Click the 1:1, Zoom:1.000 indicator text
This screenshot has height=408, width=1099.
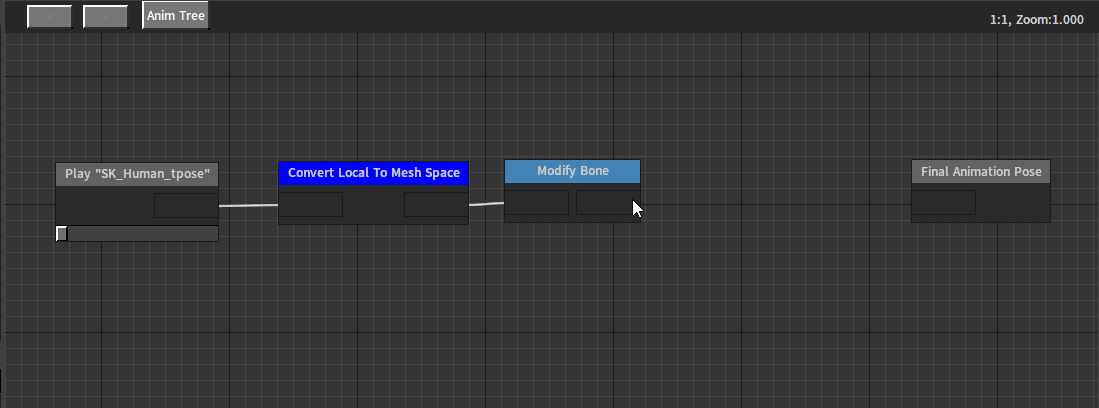(1037, 20)
